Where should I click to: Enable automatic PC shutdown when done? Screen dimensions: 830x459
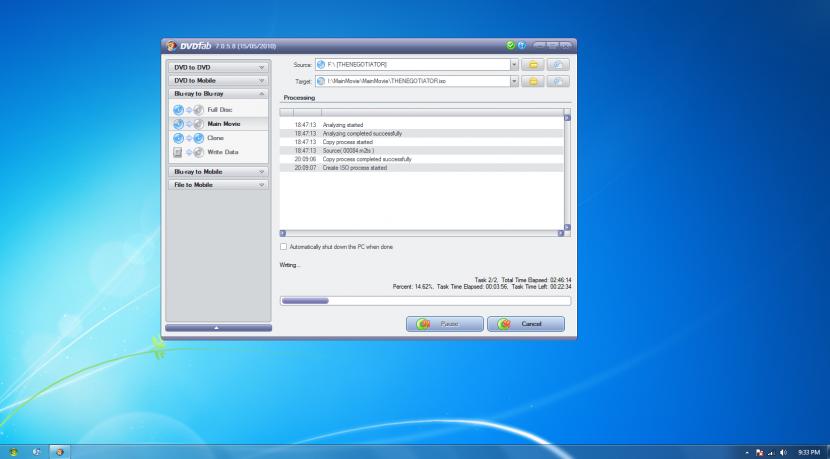click(283, 247)
